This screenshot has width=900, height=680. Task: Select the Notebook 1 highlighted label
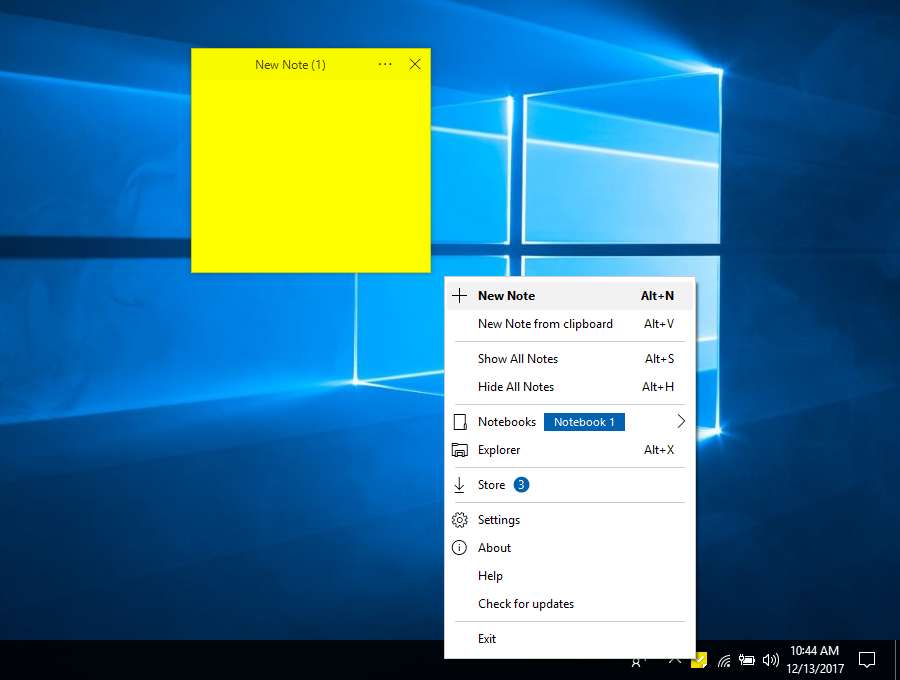[x=584, y=421]
